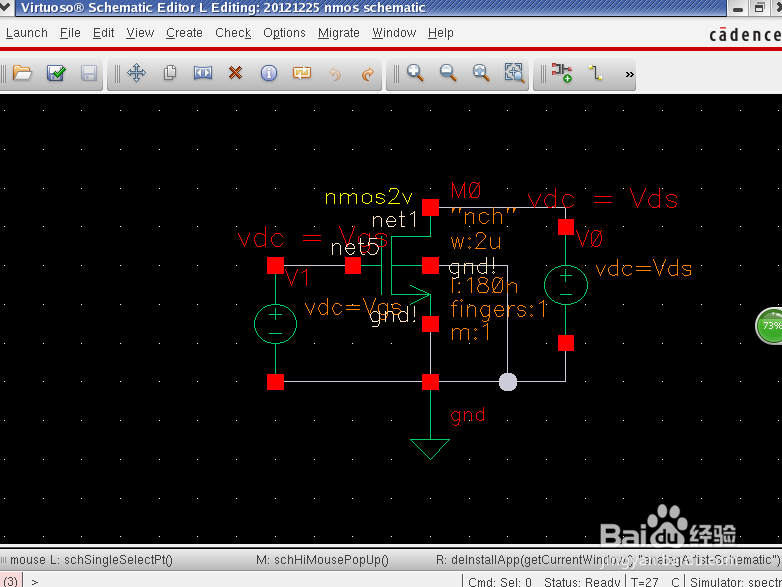Select the Copy tool icon
The height and width of the screenshot is (587, 782).
coord(170,73)
